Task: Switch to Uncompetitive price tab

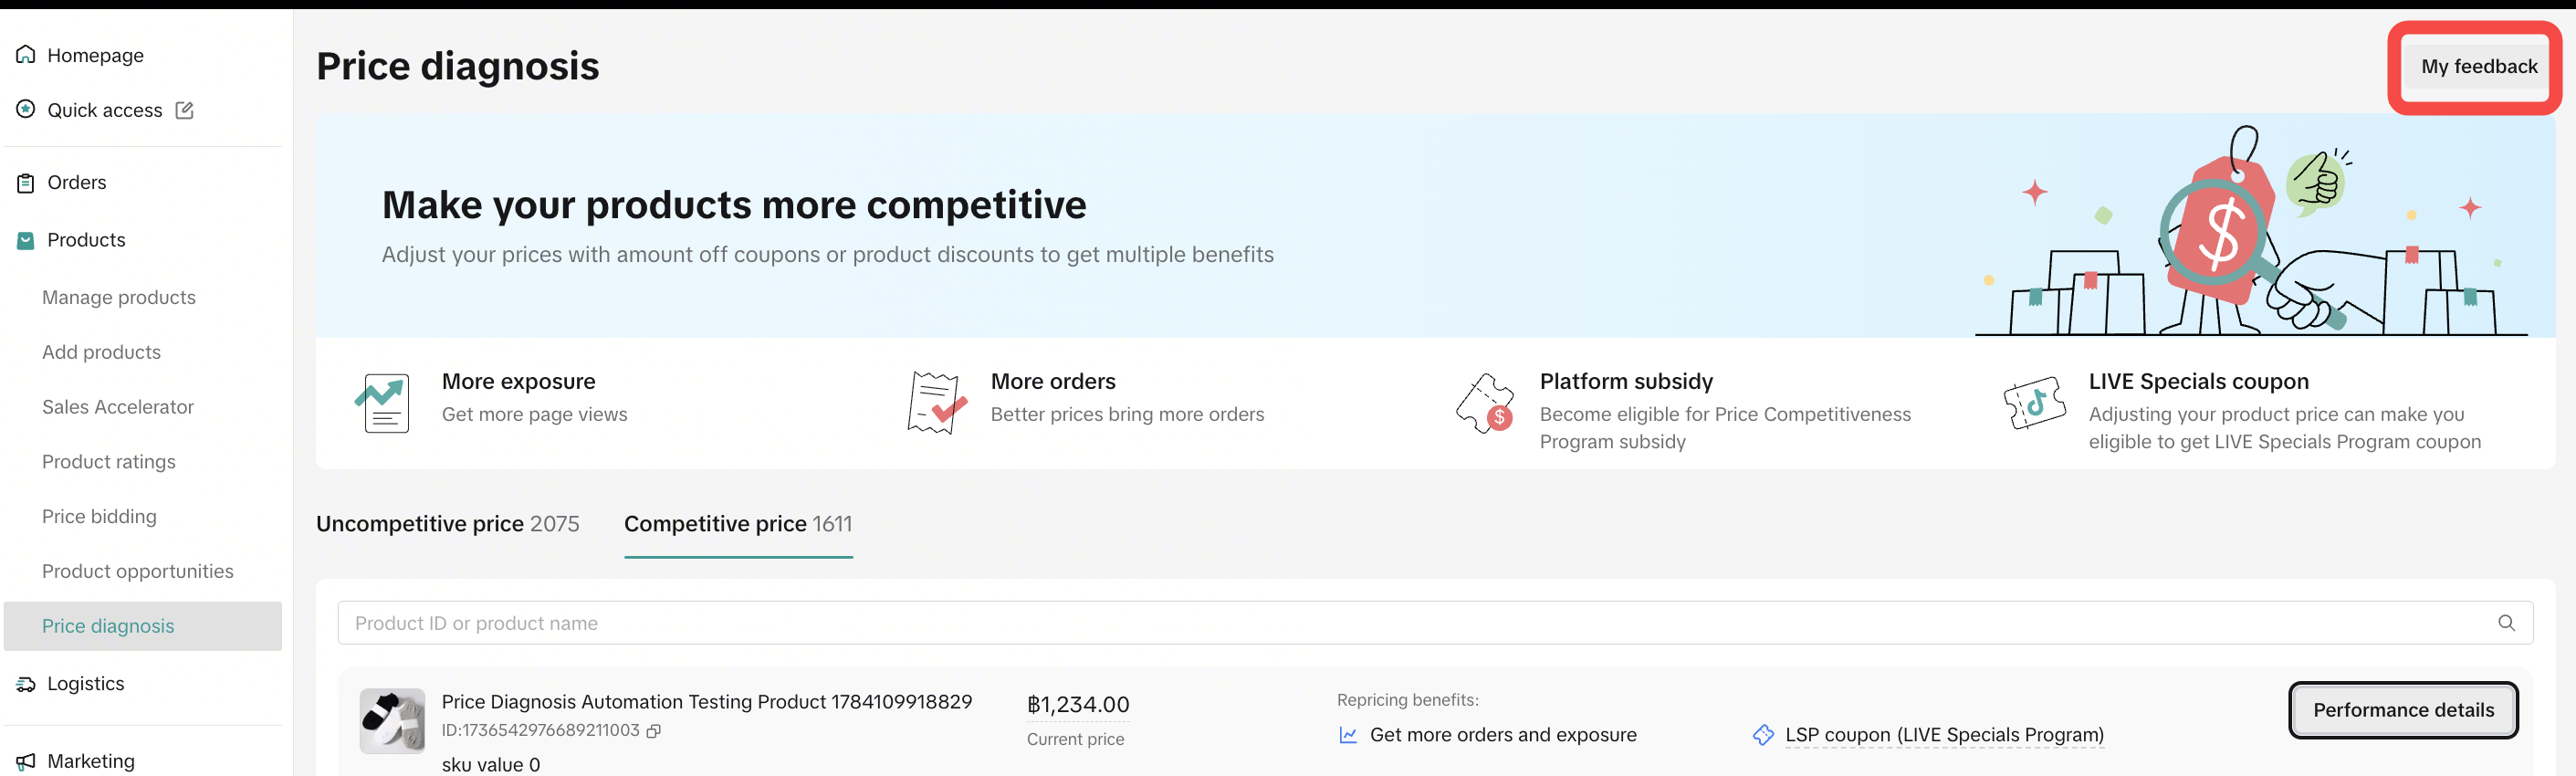Action: click(447, 524)
